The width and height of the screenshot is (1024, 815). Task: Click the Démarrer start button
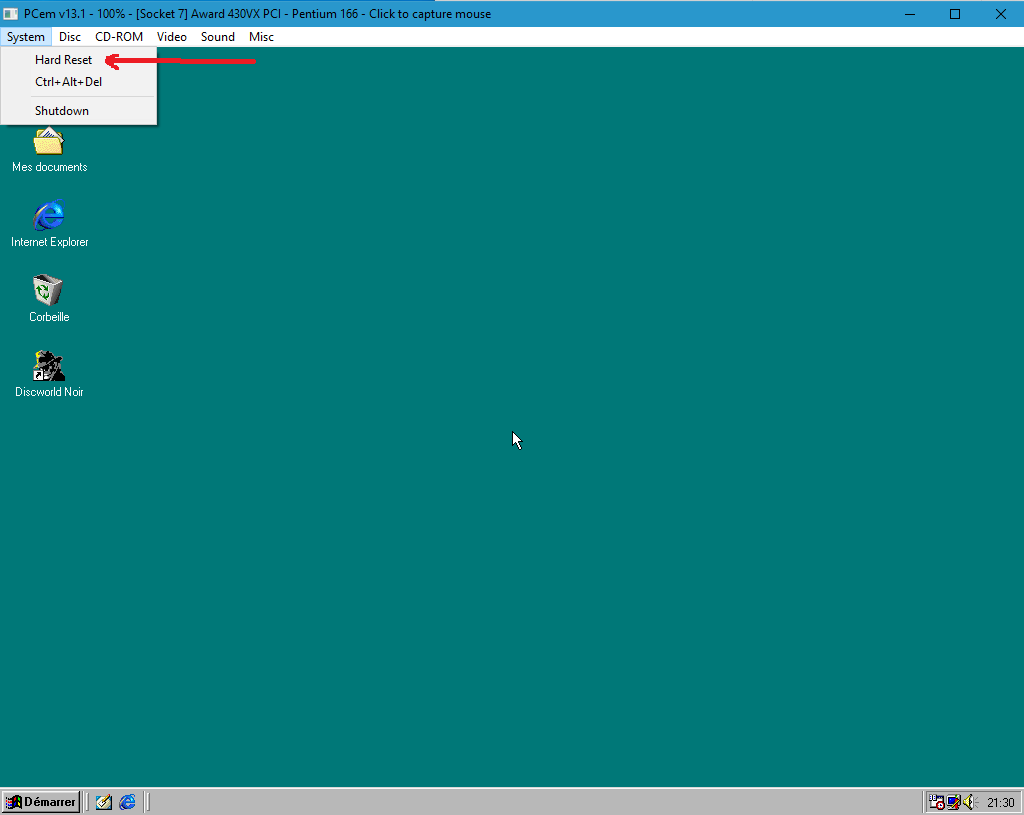coord(41,802)
